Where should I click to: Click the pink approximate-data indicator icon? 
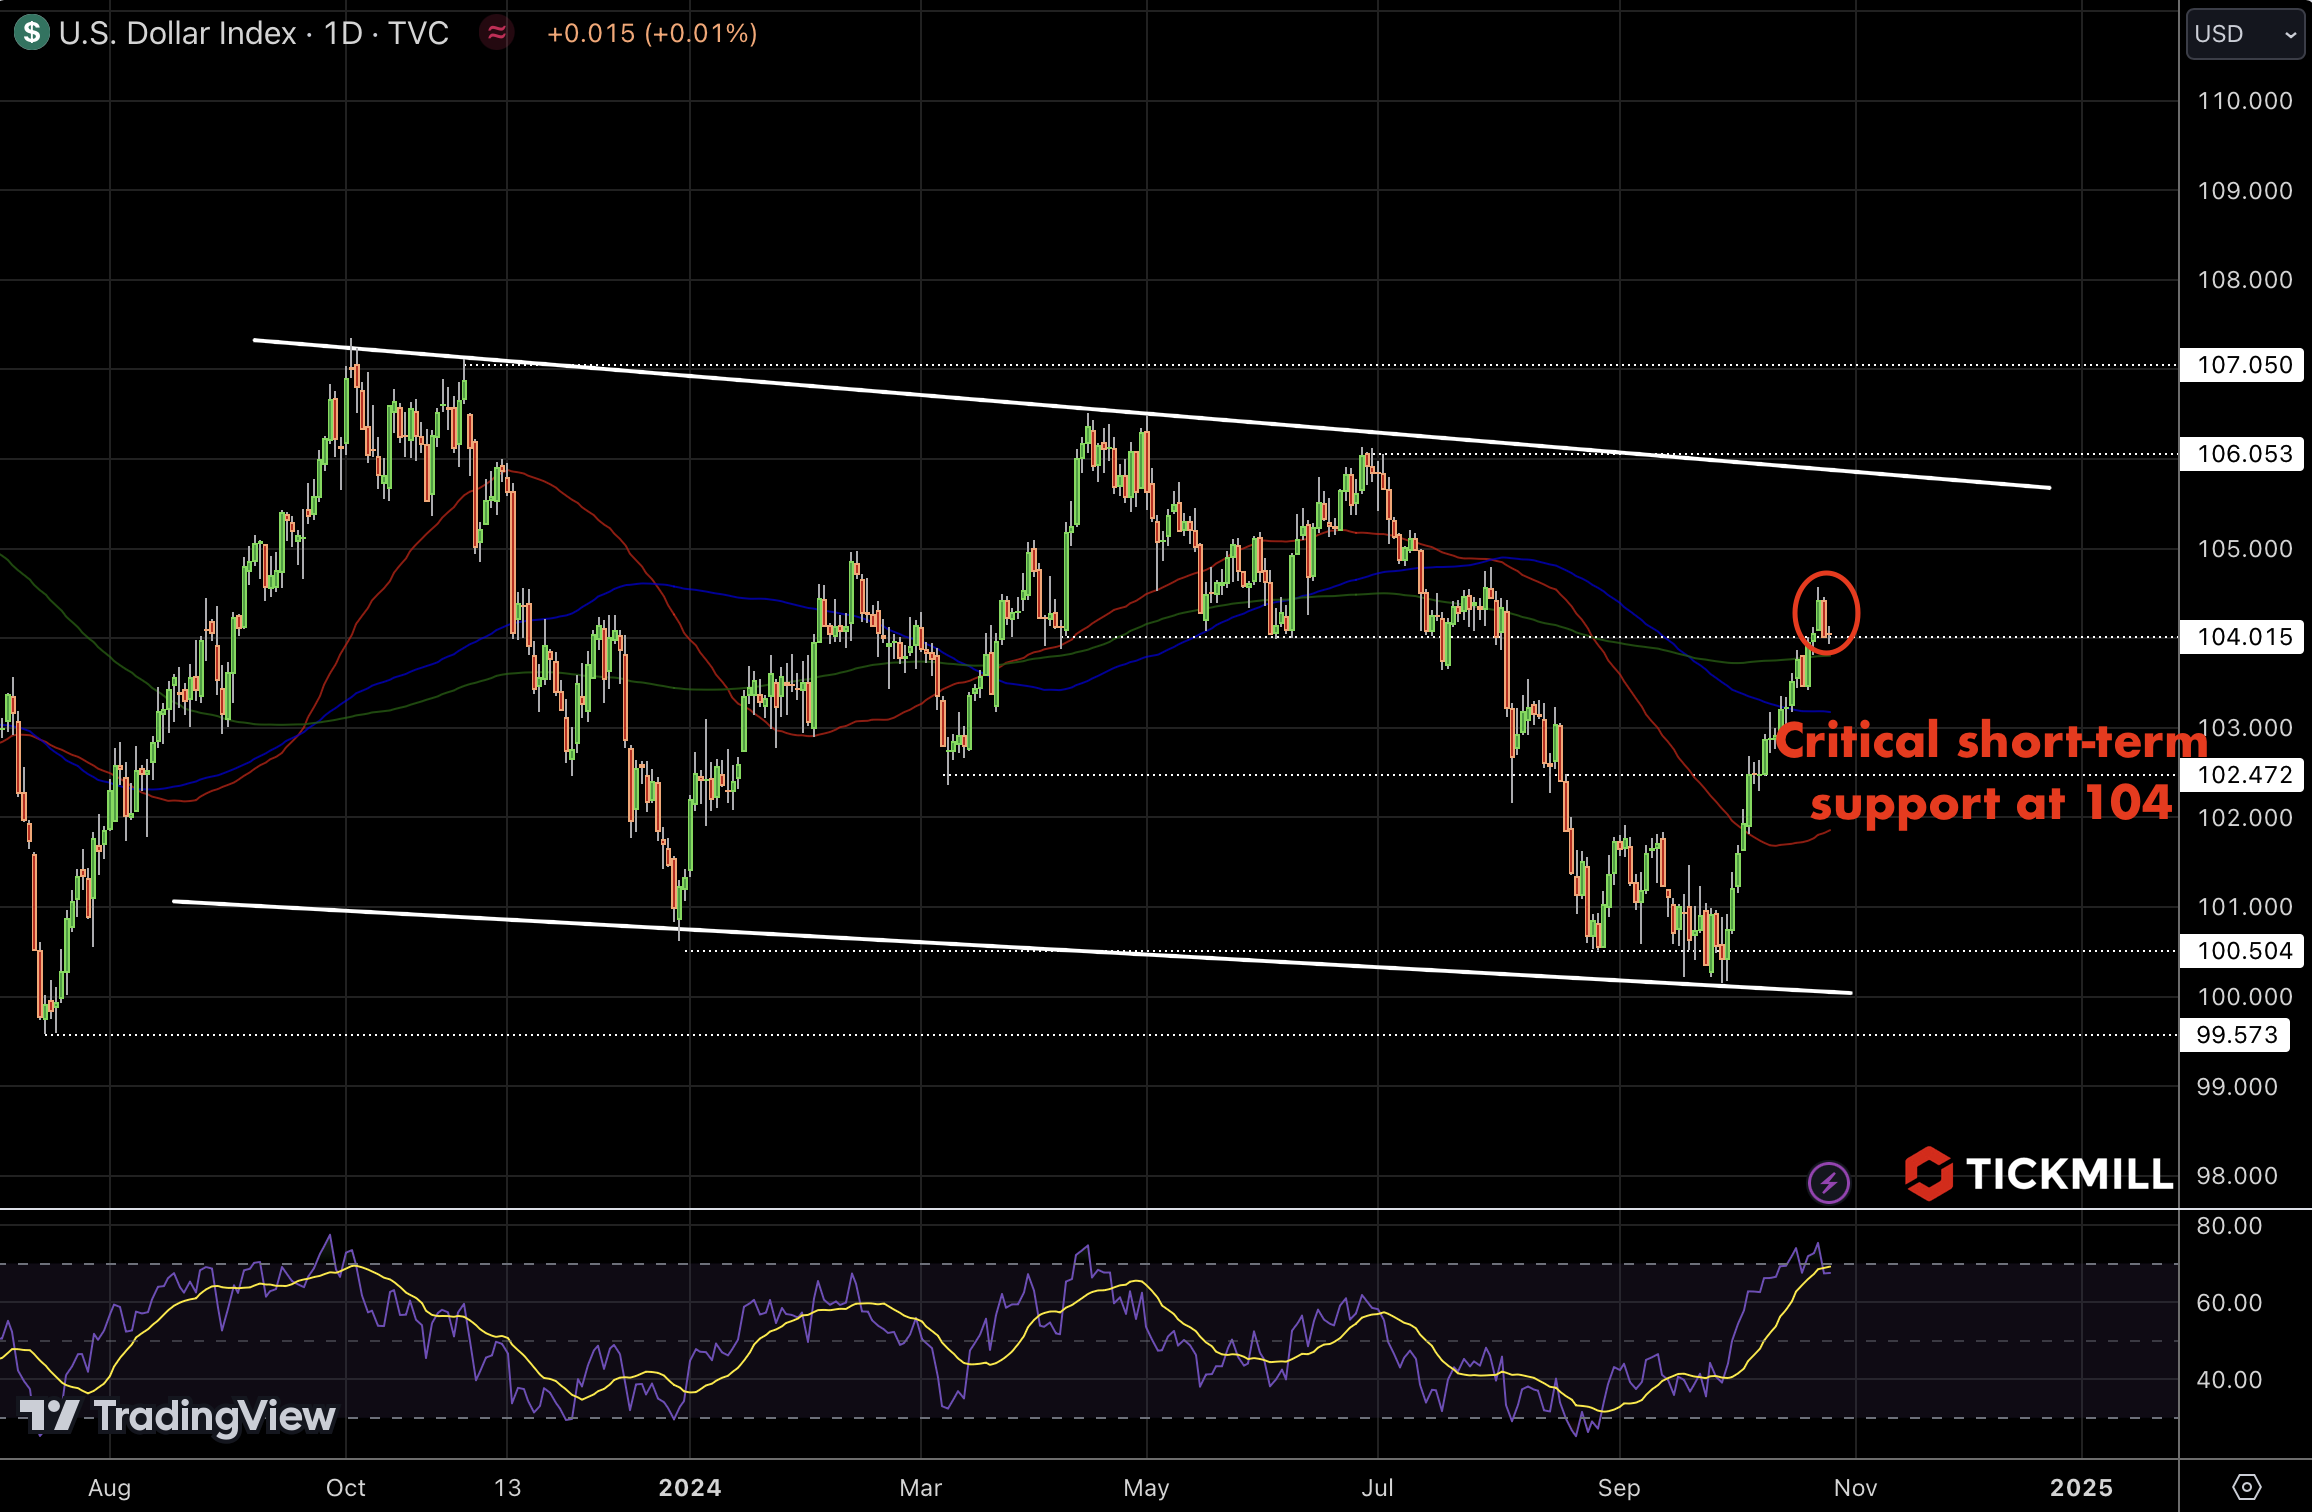[496, 33]
